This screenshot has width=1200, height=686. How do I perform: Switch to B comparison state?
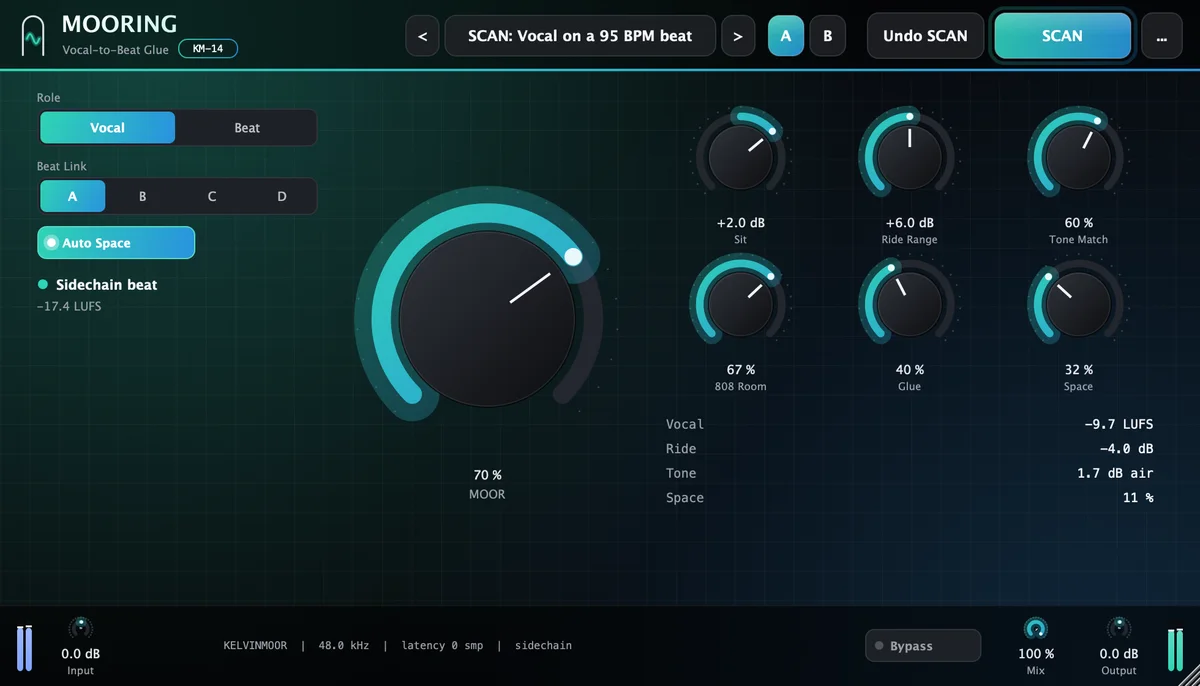pyautogui.click(x=827, y=36)
